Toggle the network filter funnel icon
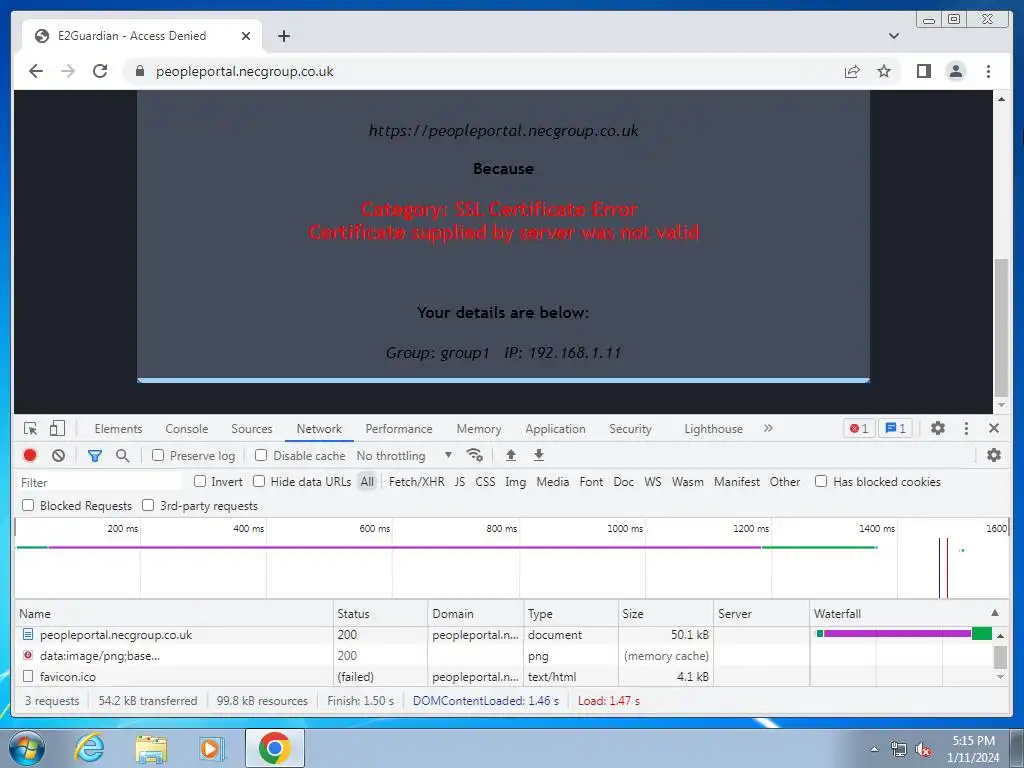 click(x=95, y=455)
